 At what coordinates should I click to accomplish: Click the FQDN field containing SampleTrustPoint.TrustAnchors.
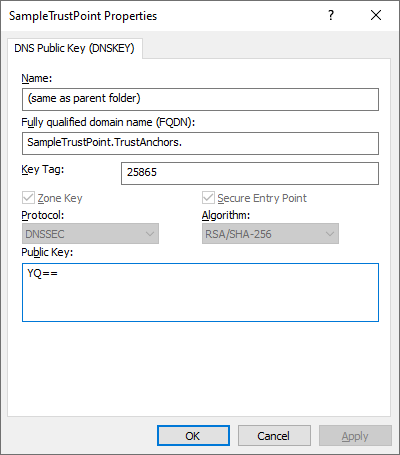(200, 143)
